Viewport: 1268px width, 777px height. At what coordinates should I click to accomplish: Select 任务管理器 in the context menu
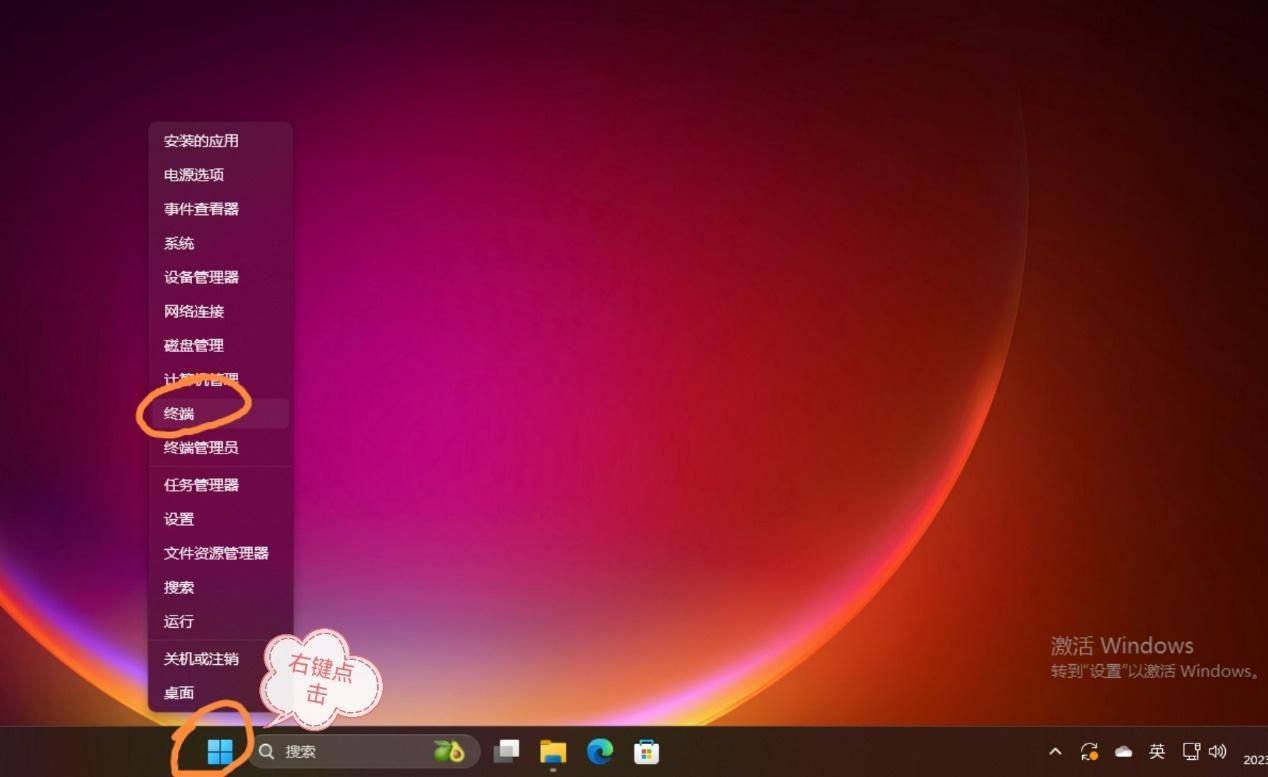[x=199, y=484]
